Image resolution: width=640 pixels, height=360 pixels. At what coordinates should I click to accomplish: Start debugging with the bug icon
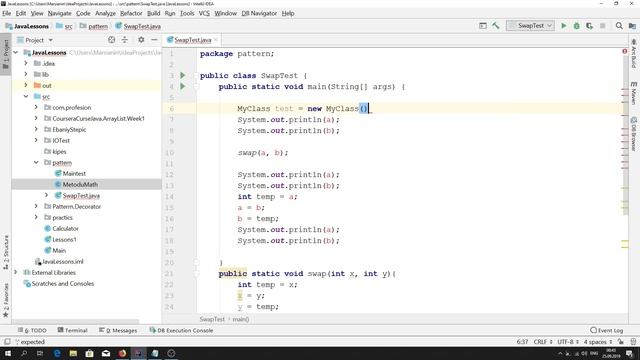click(576, 26)
